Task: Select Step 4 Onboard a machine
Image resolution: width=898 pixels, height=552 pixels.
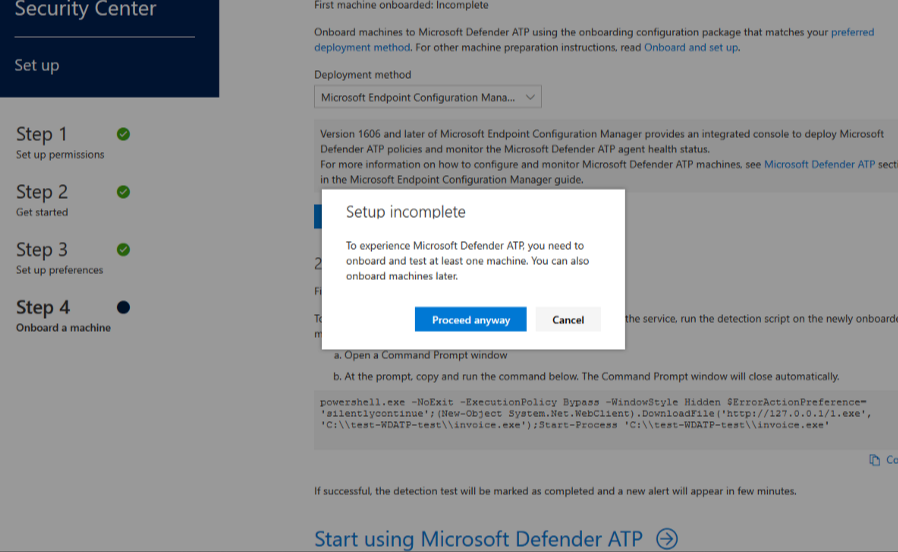Action: click(63, 315)
